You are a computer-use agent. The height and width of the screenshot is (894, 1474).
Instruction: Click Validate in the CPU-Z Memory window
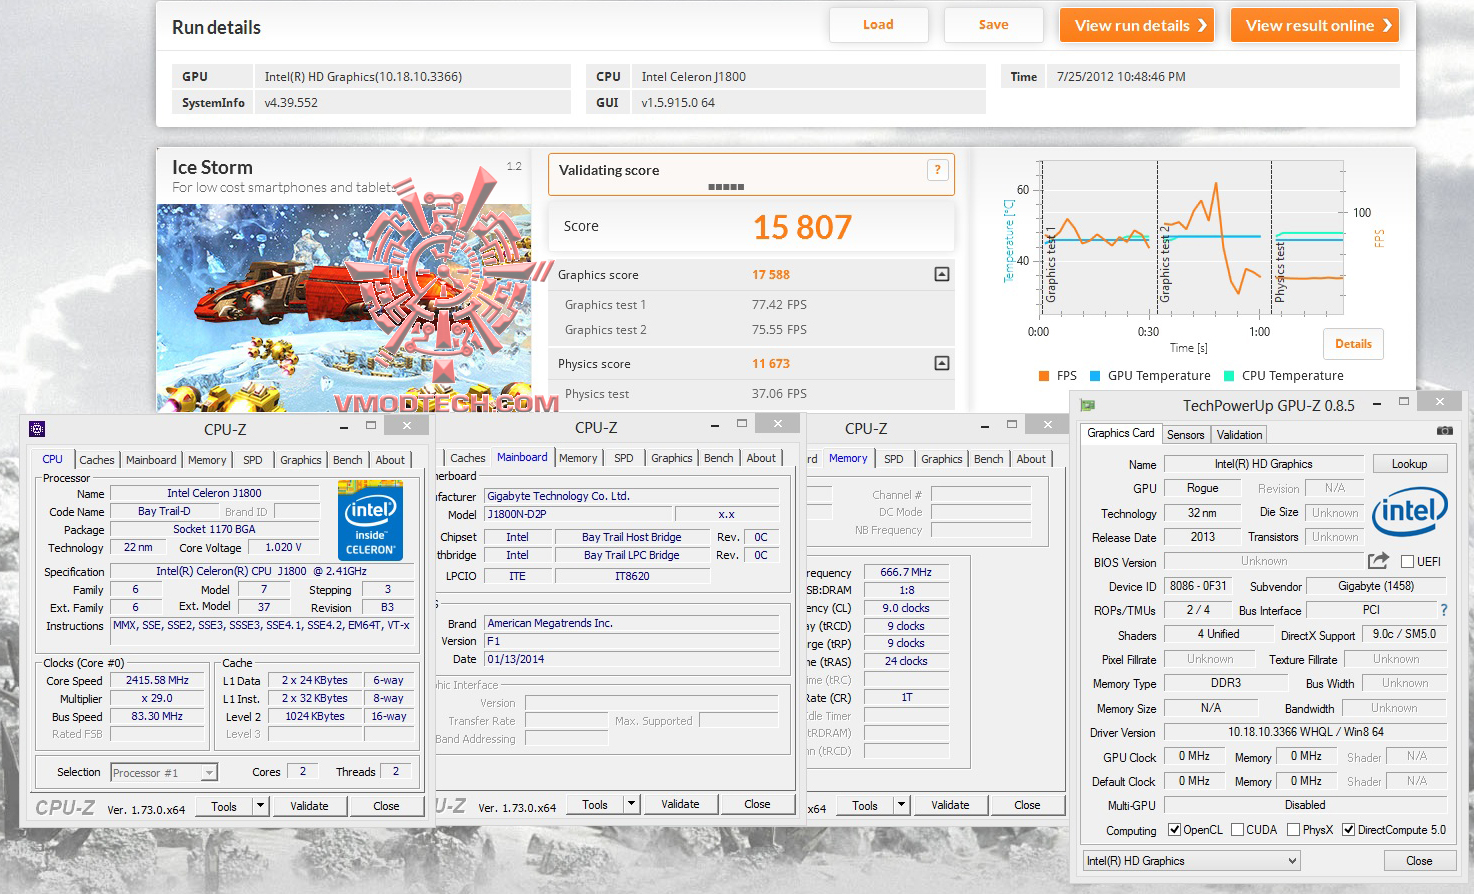[x=950, y=805]
